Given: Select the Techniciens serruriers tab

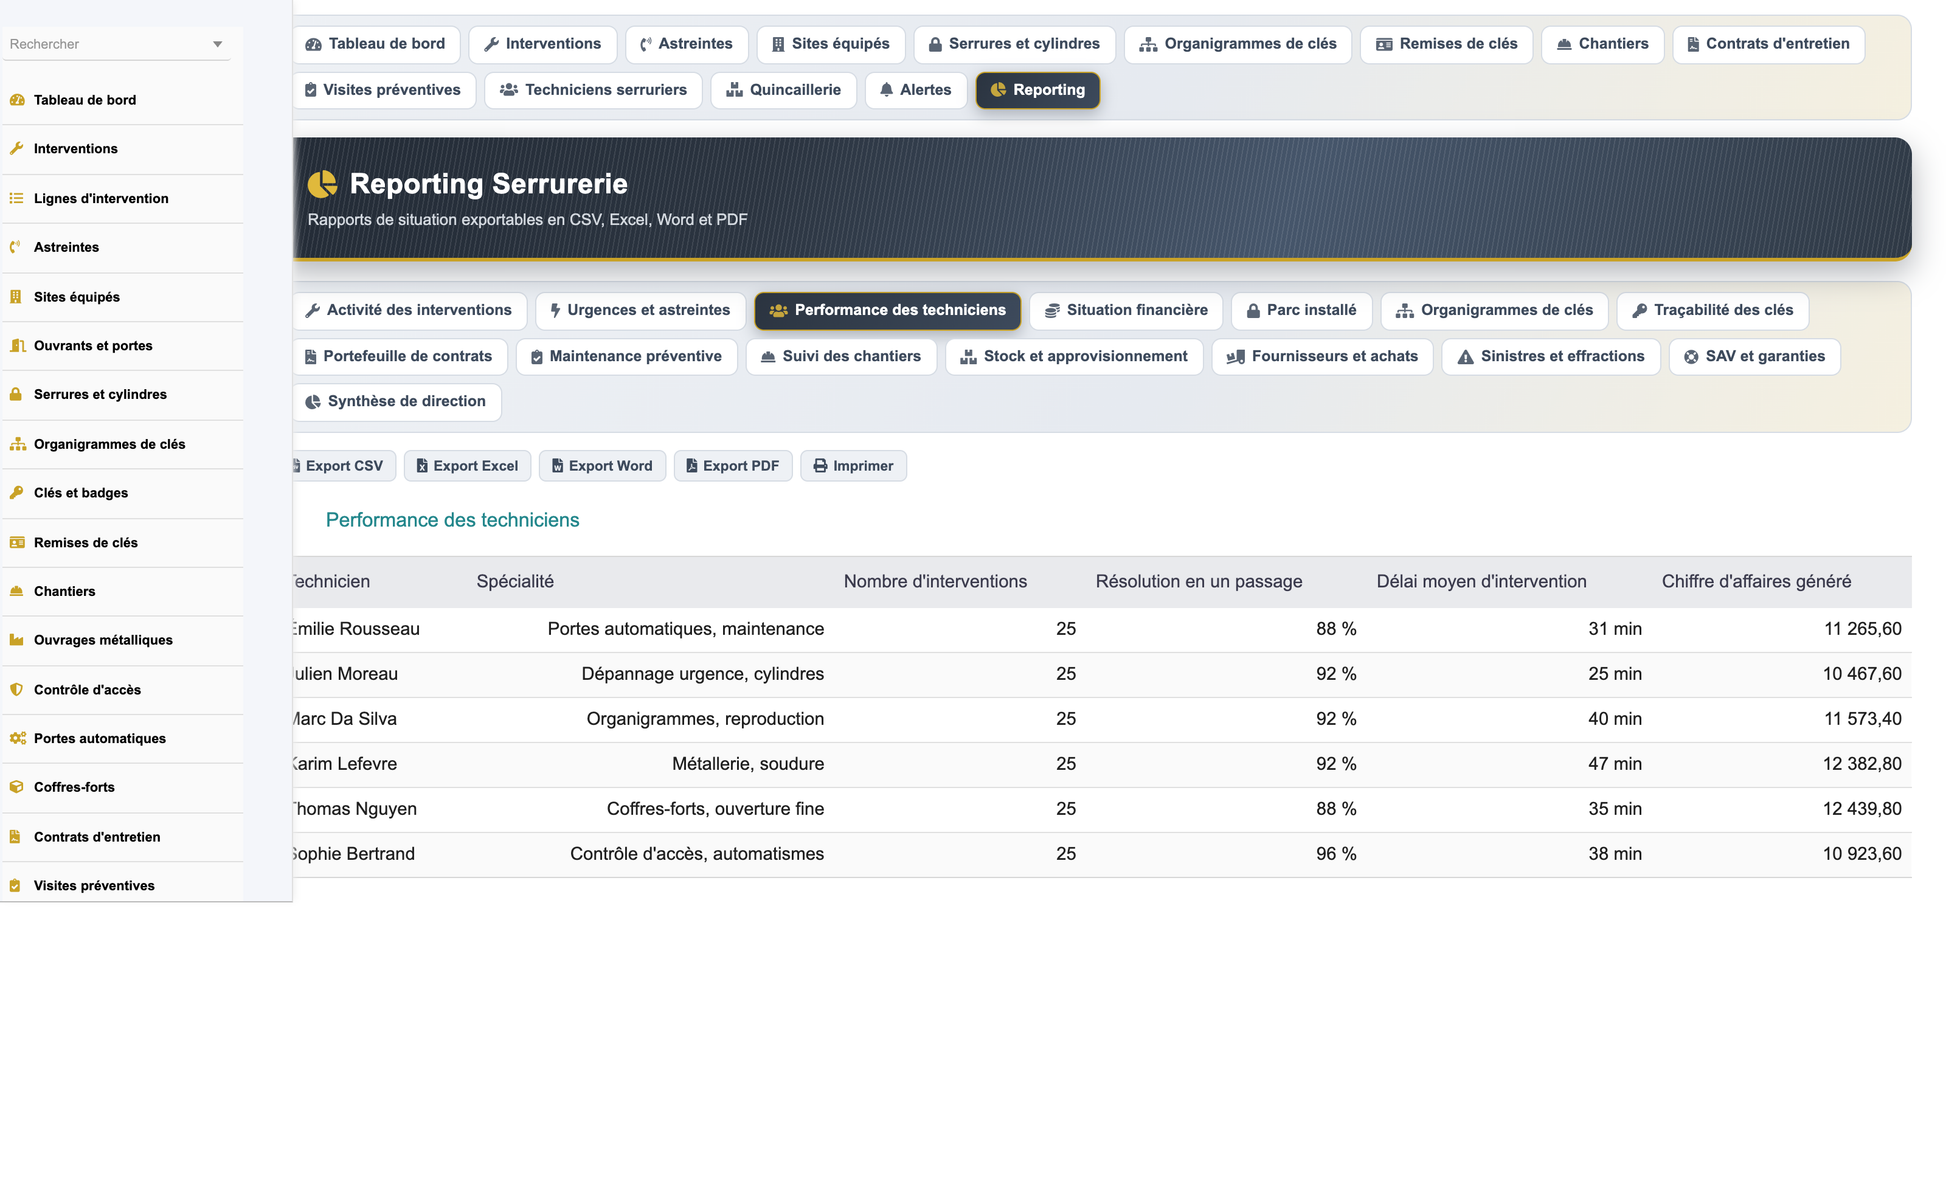Looking at the screenshot, I should coord(593,90).
